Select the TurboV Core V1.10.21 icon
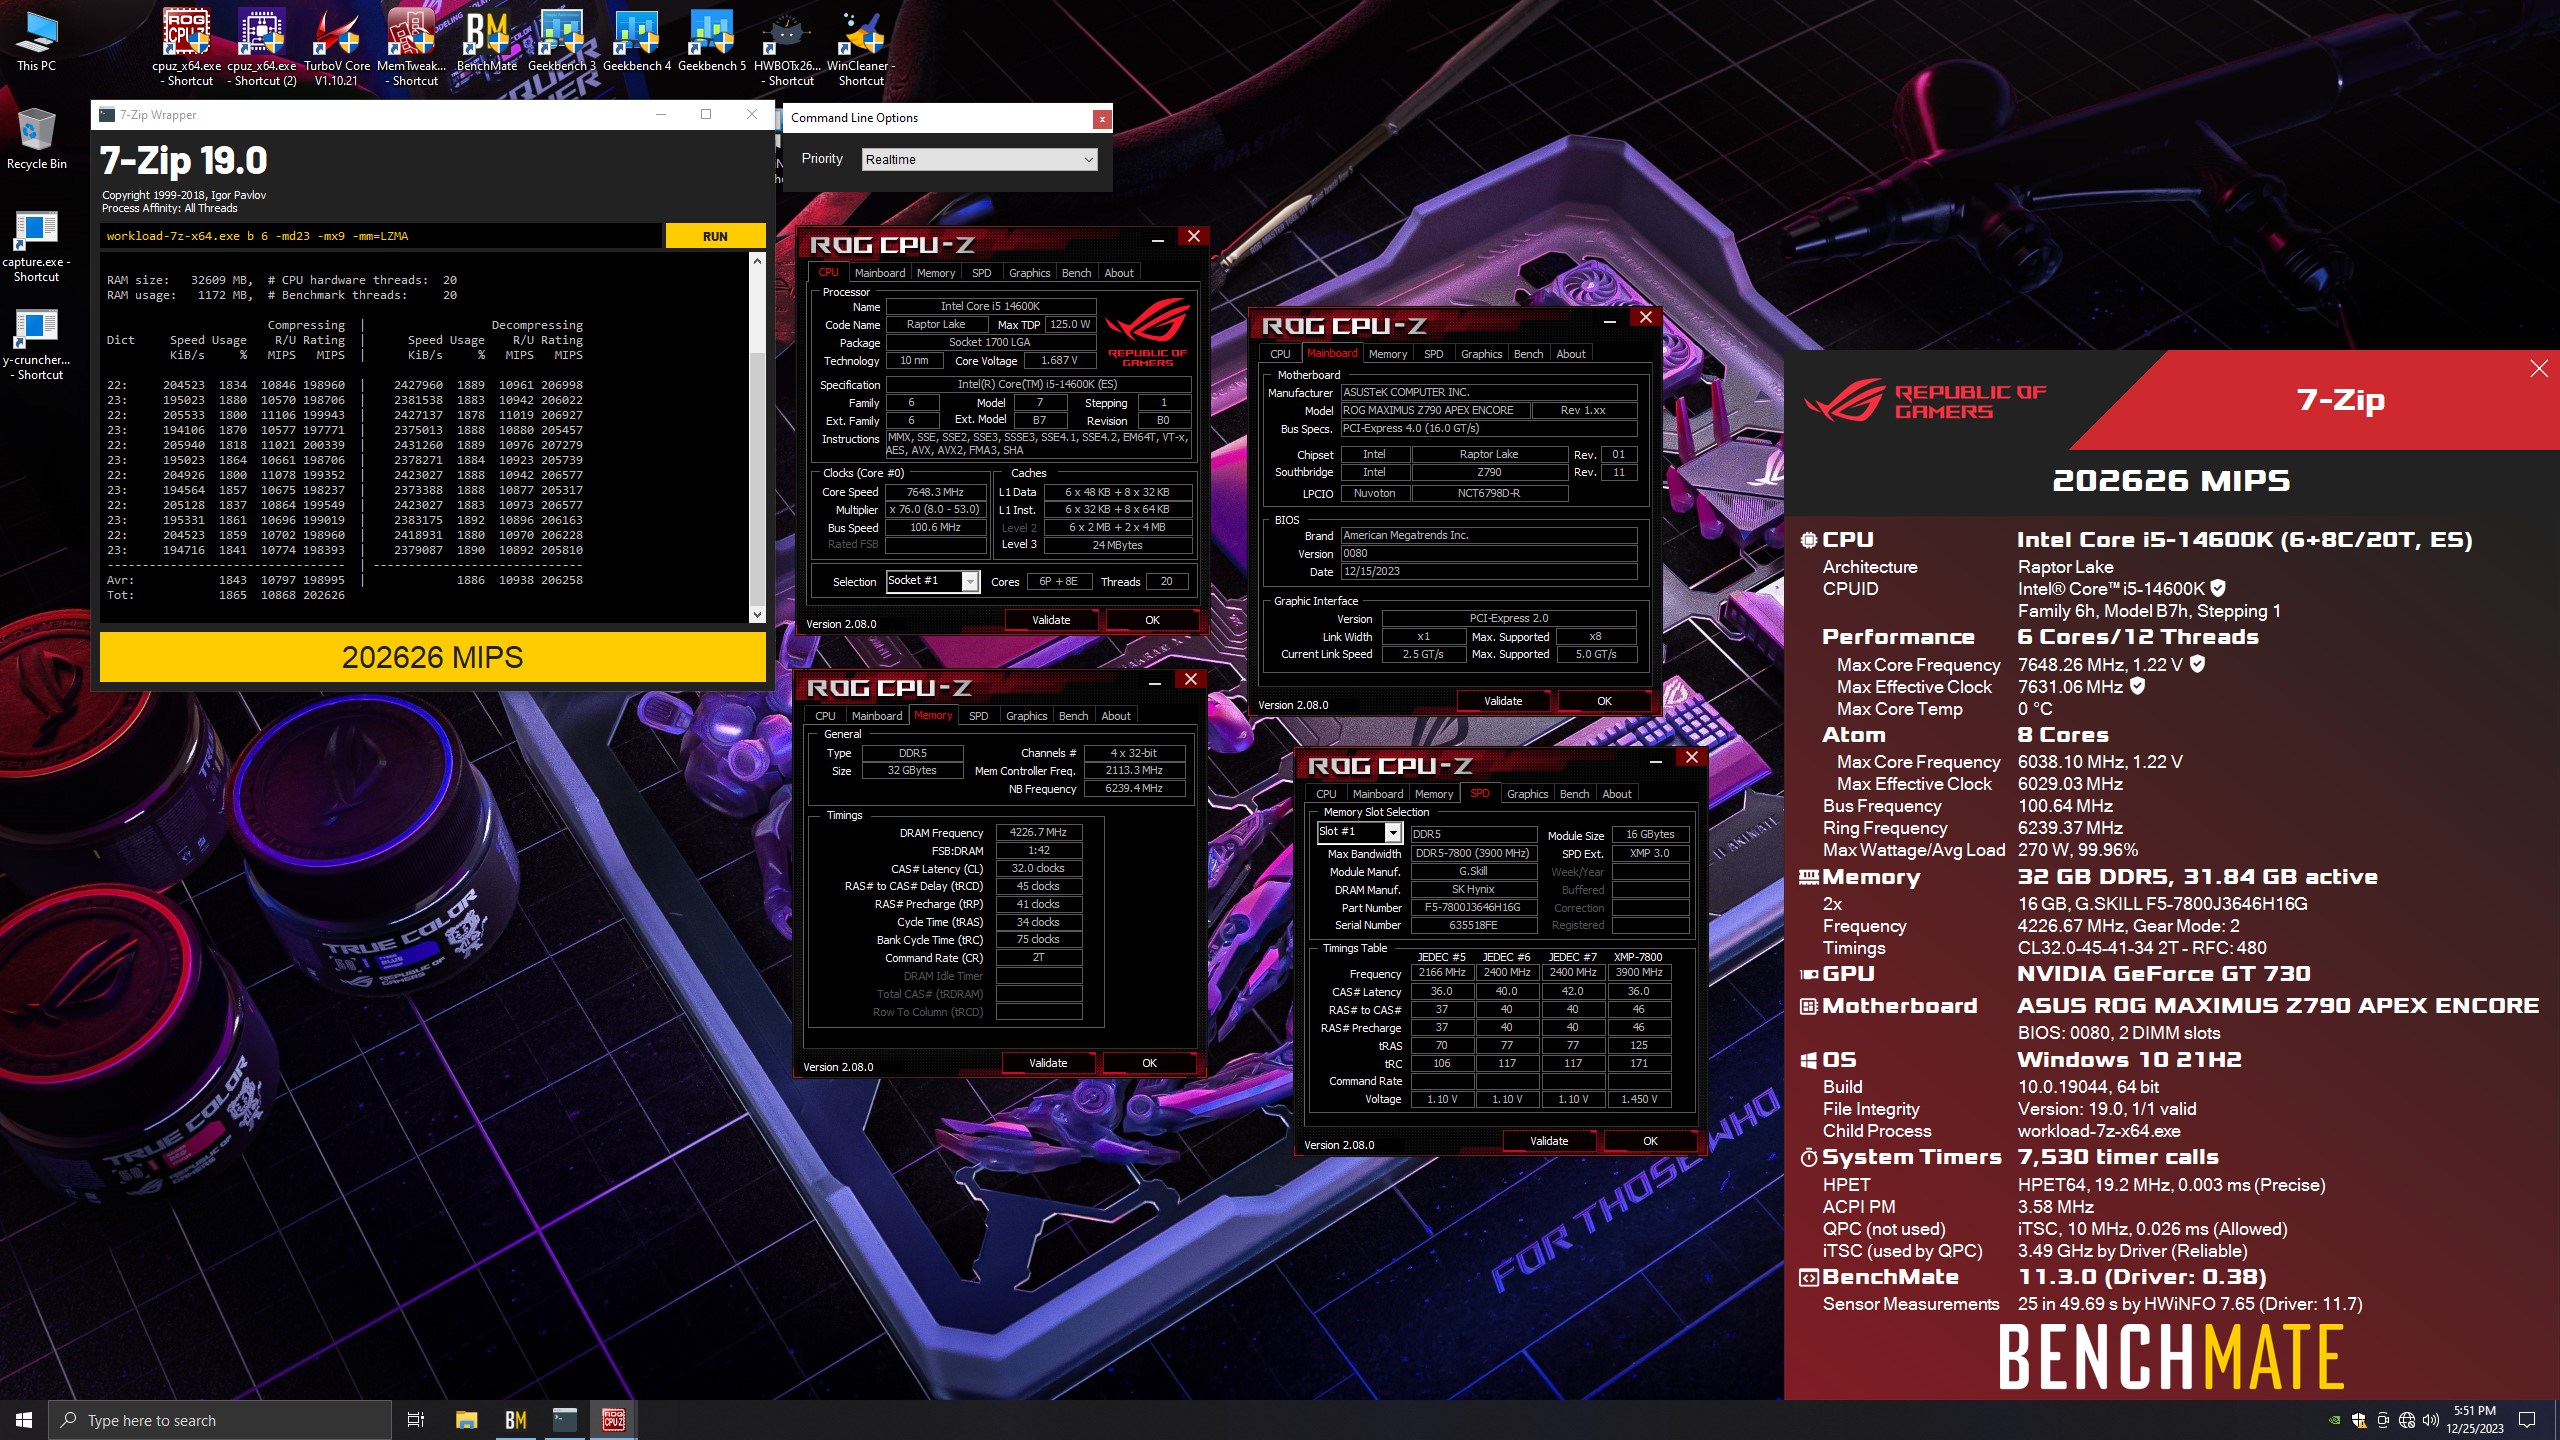 coord(337,47)
